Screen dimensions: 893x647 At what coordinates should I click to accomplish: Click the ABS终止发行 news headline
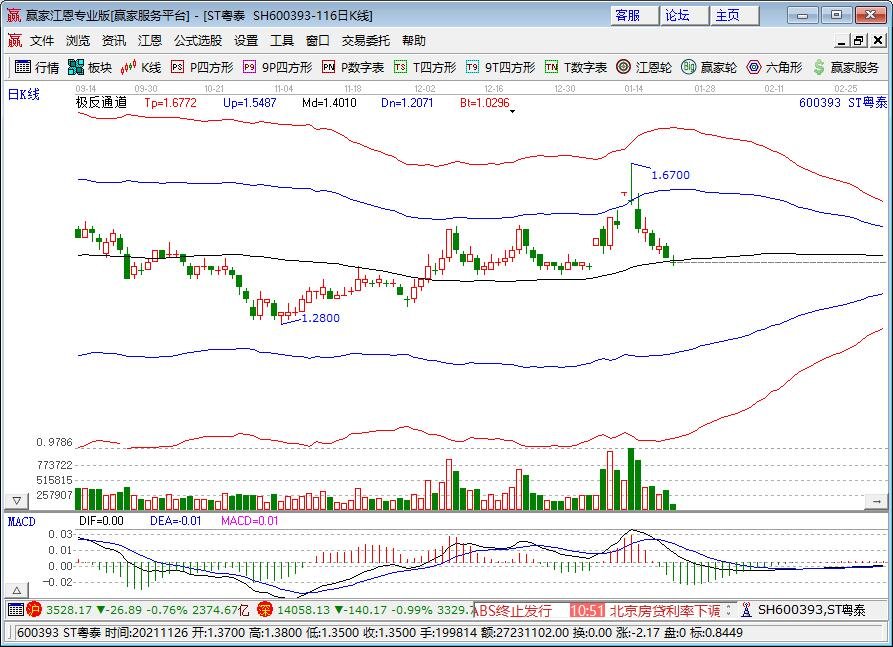[x=513, y=611]
